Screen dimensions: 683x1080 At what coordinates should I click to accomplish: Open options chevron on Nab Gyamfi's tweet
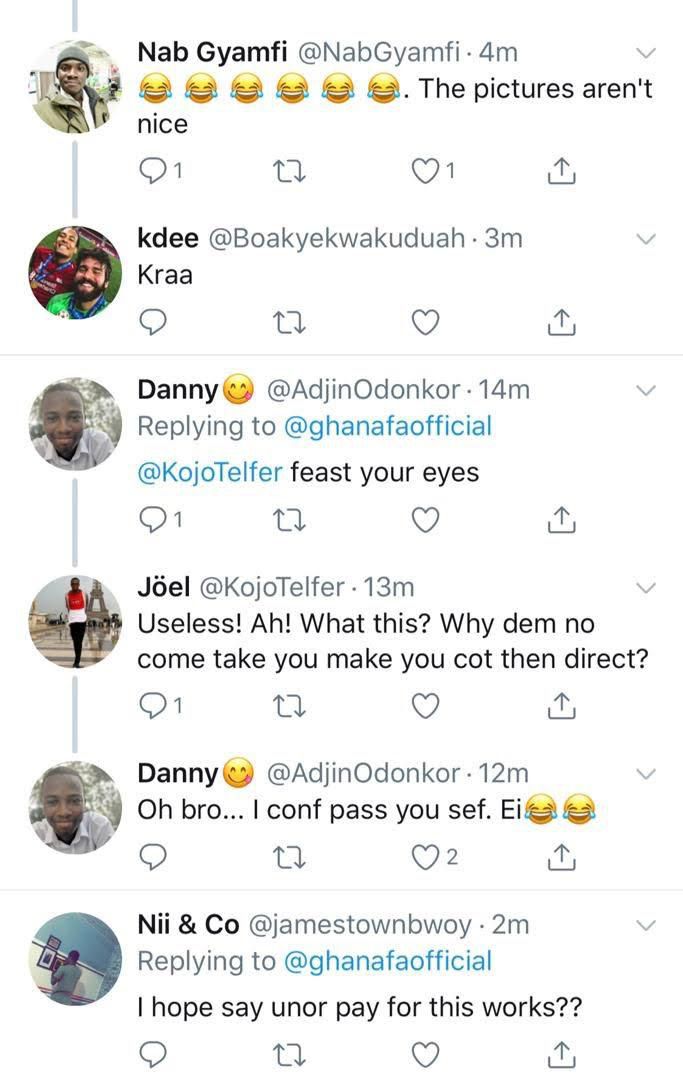coord(646,52)
